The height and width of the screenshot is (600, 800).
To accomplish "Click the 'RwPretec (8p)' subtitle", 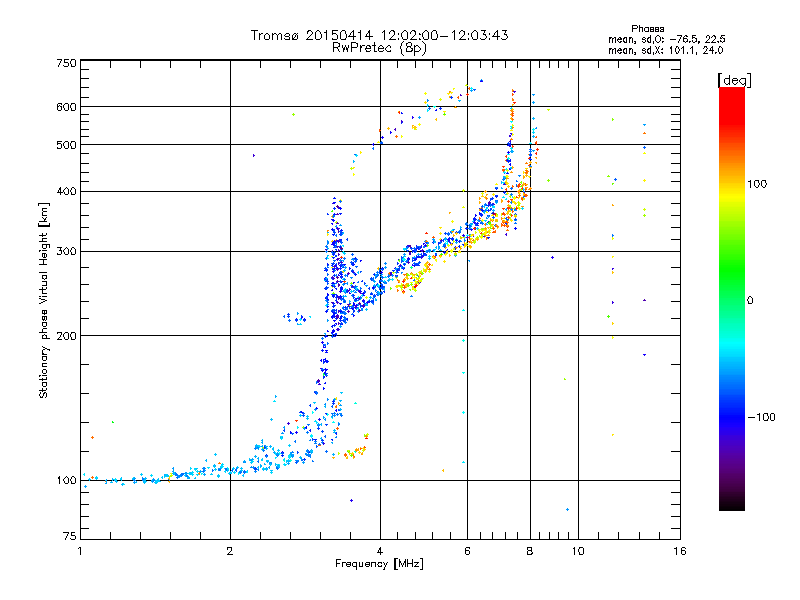I will [x=379, y=48].
